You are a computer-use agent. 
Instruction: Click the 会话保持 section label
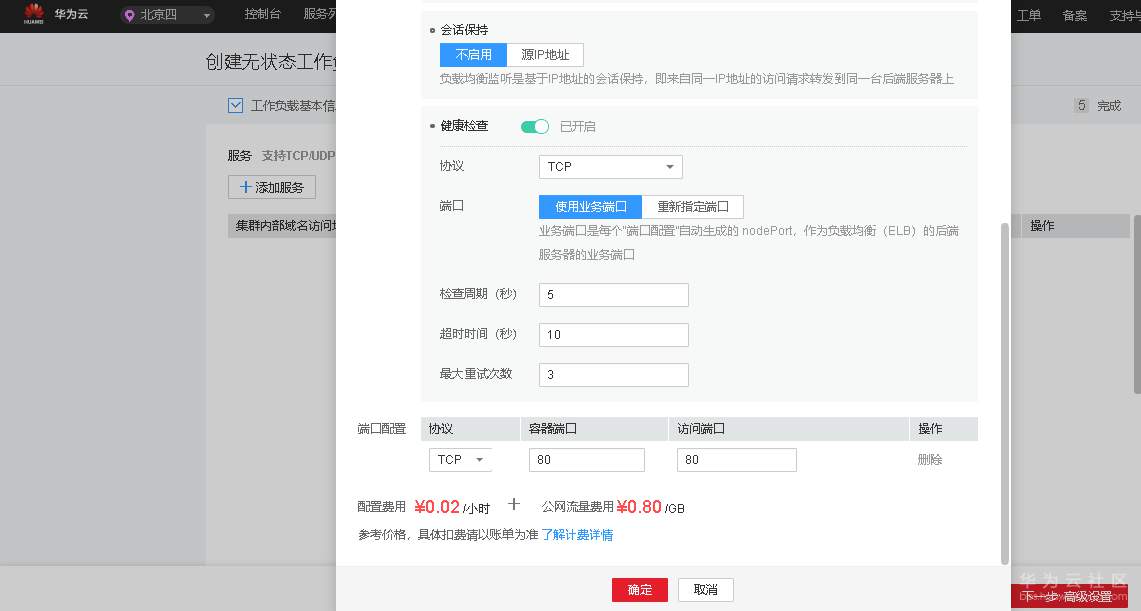point(464,30)
